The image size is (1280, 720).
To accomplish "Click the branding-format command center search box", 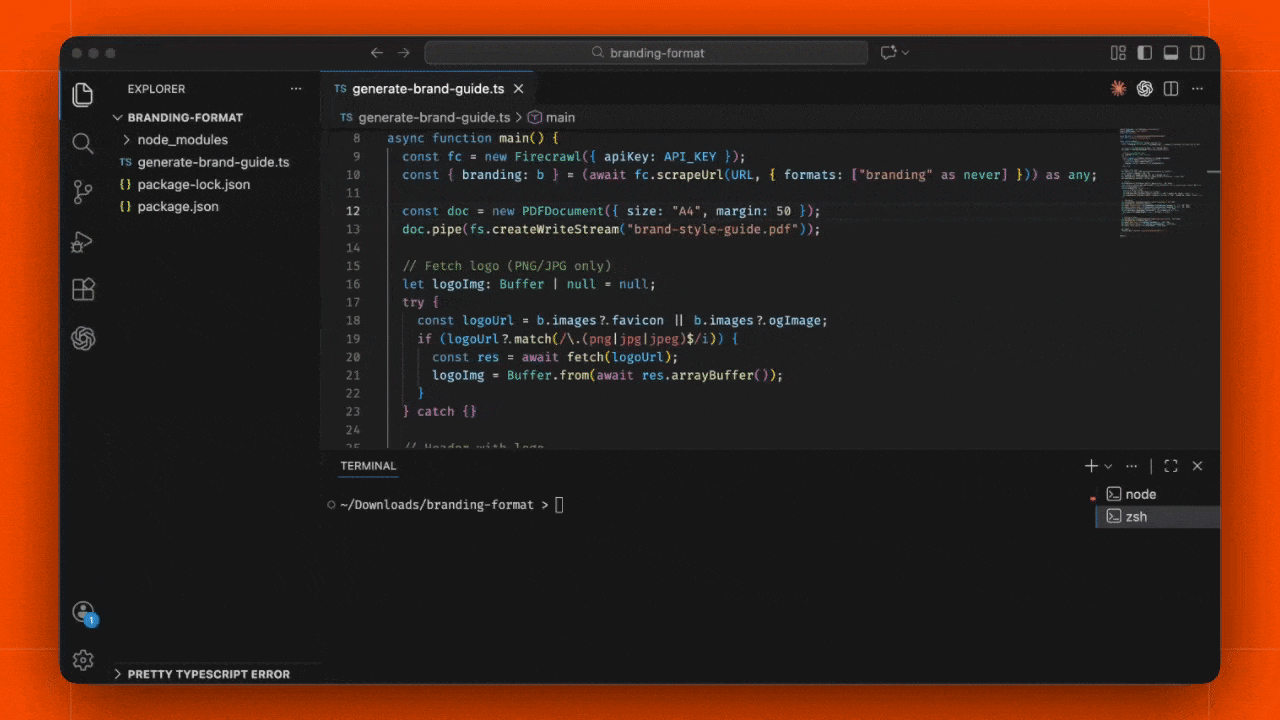I will [x=646, y=53].
